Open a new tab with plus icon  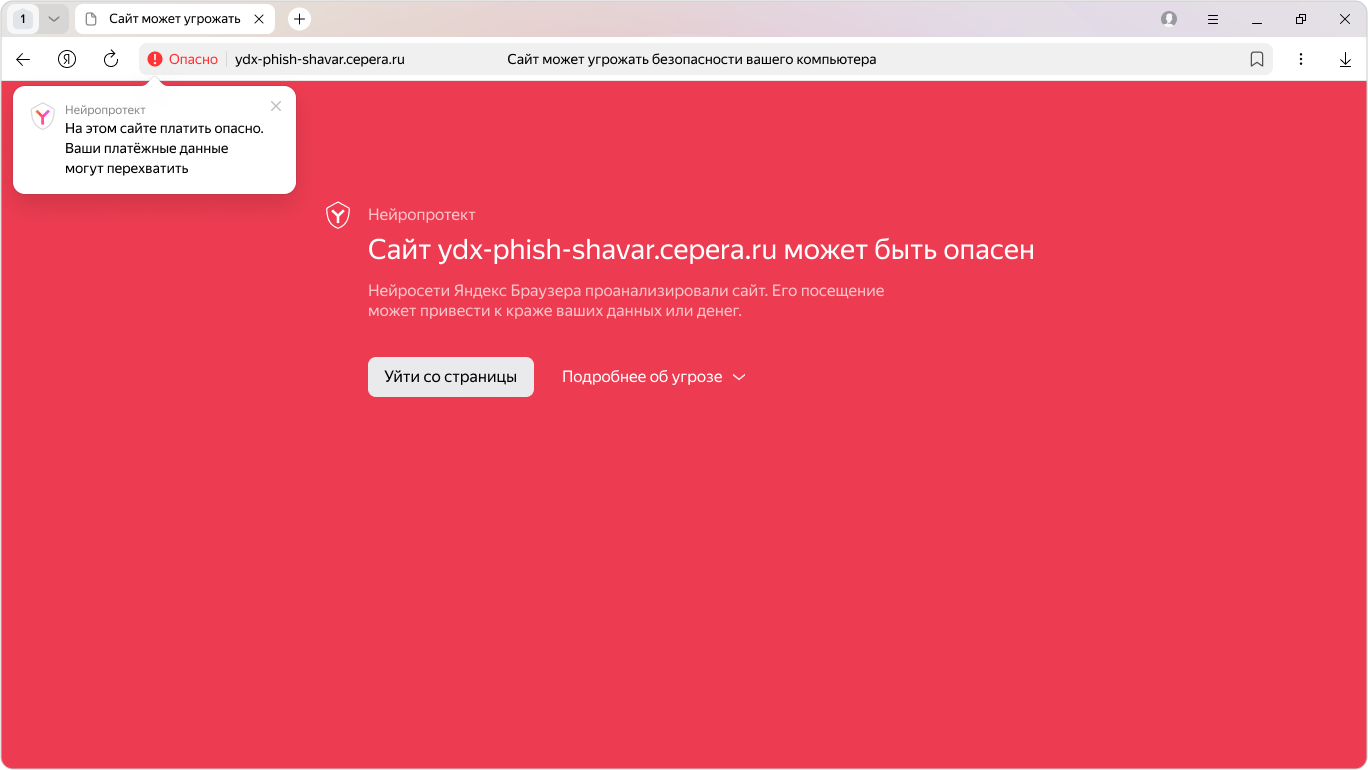coord(299,19)
